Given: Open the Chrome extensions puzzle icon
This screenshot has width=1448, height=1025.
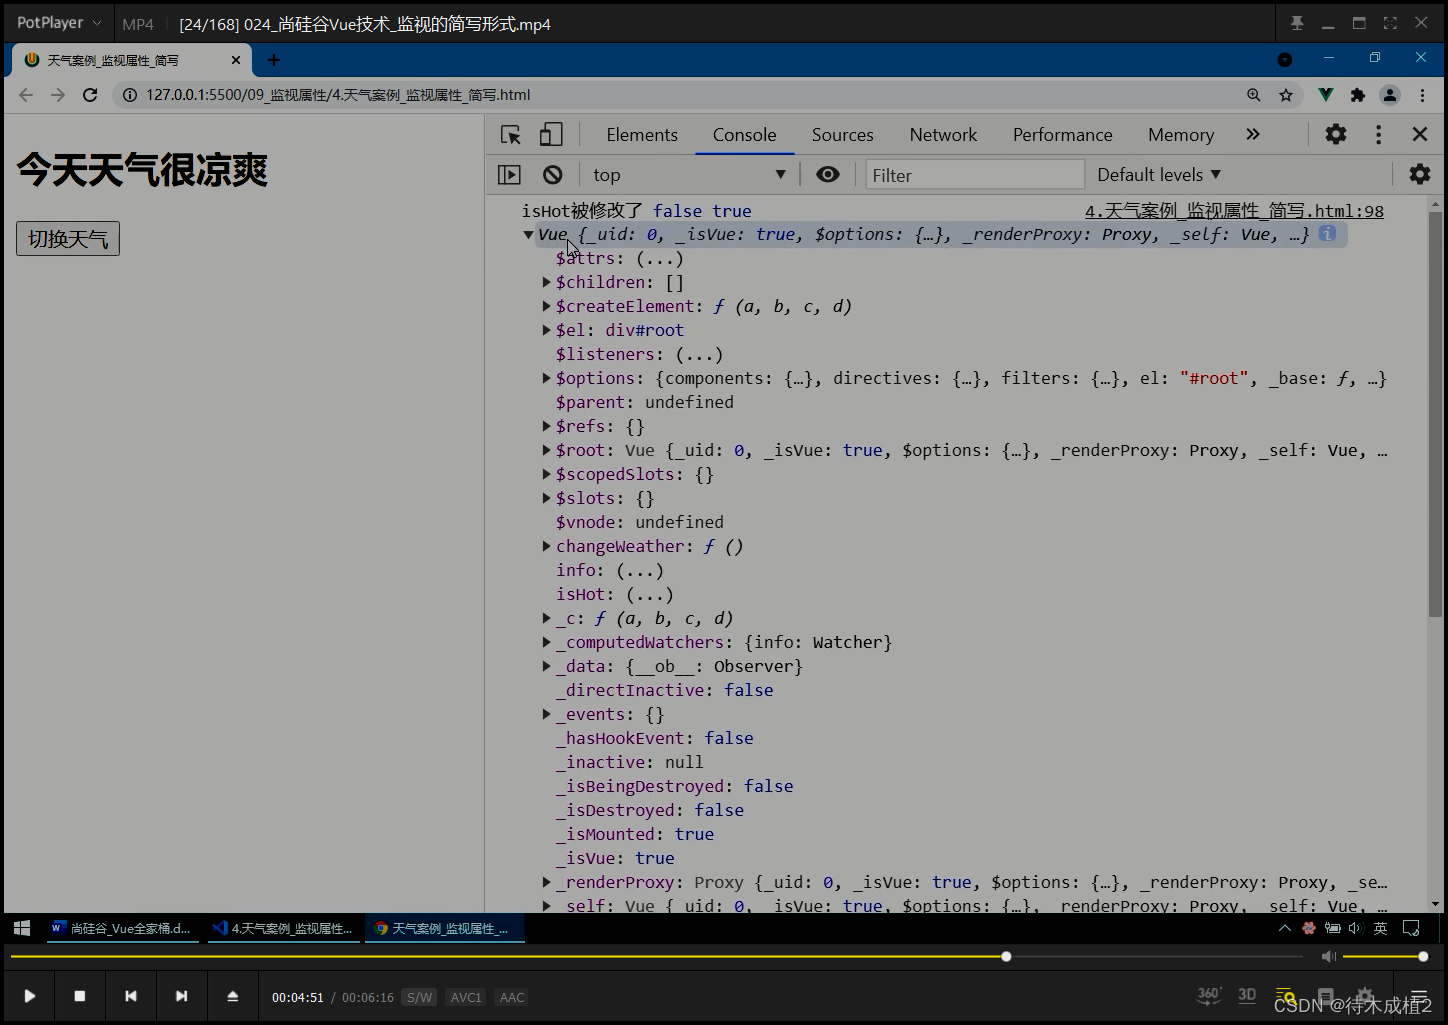Looking at the screenshot, I should pos(1357,95).
